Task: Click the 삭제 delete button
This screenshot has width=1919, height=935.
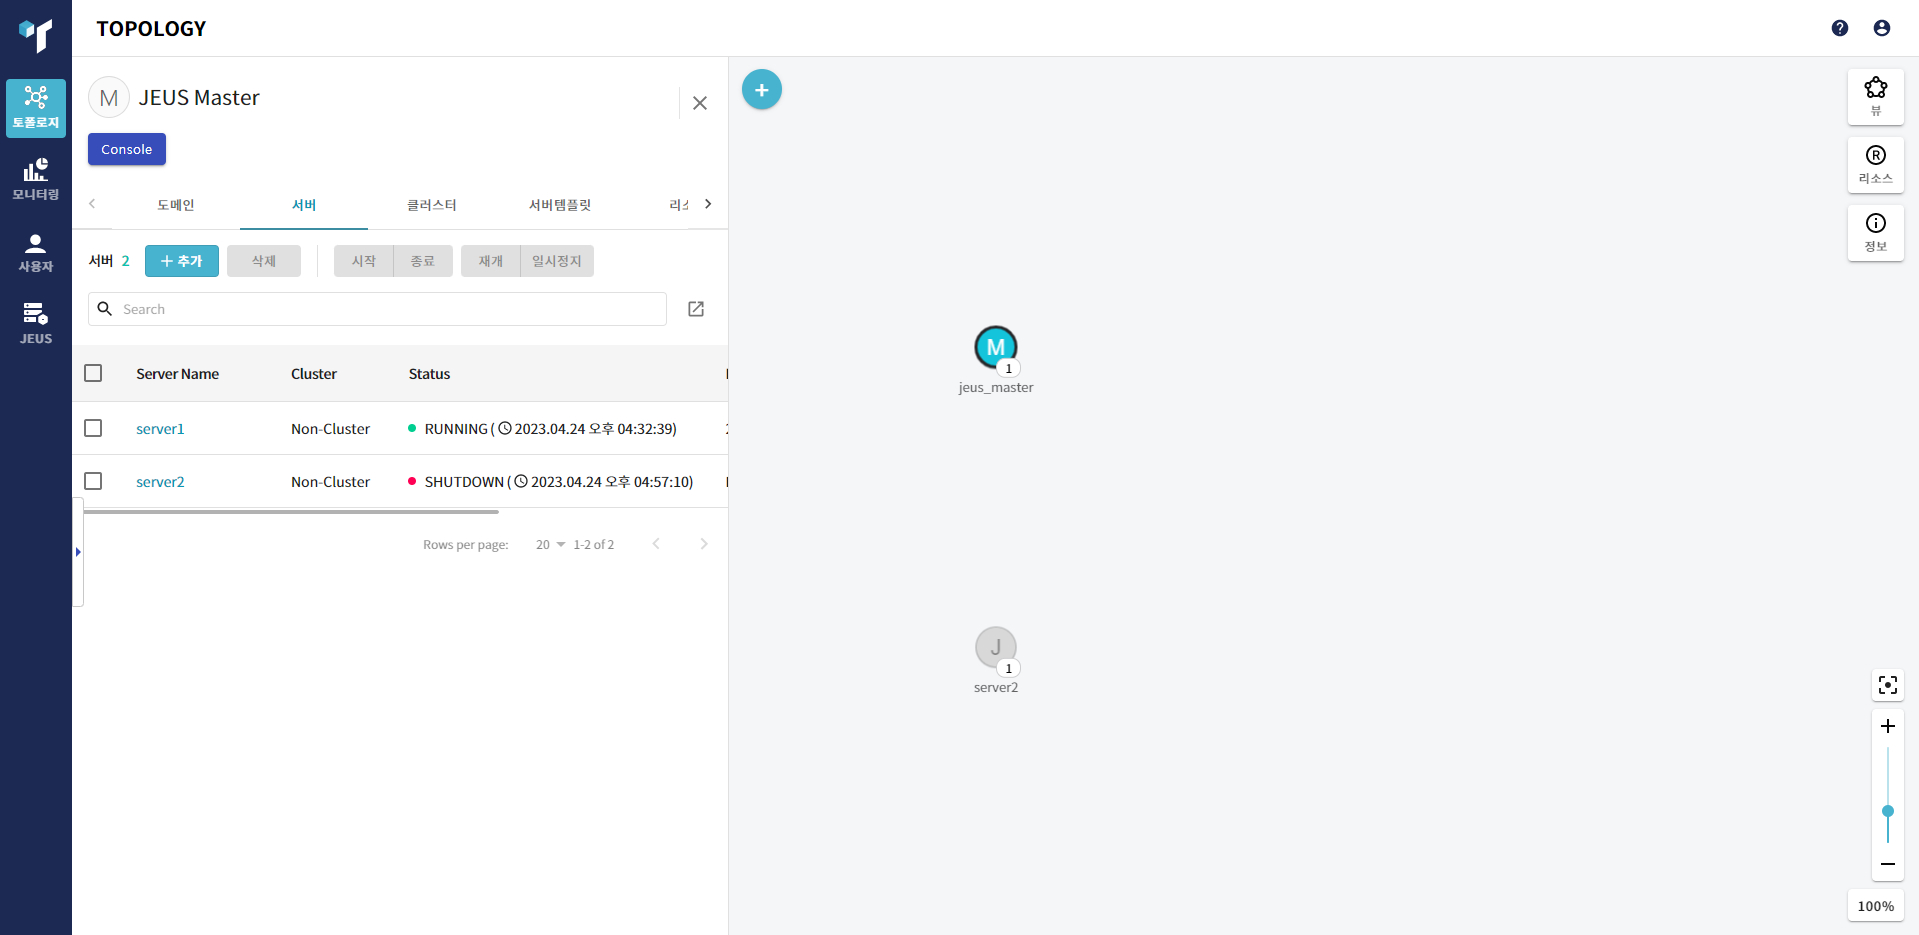Action: click(264, 261)
